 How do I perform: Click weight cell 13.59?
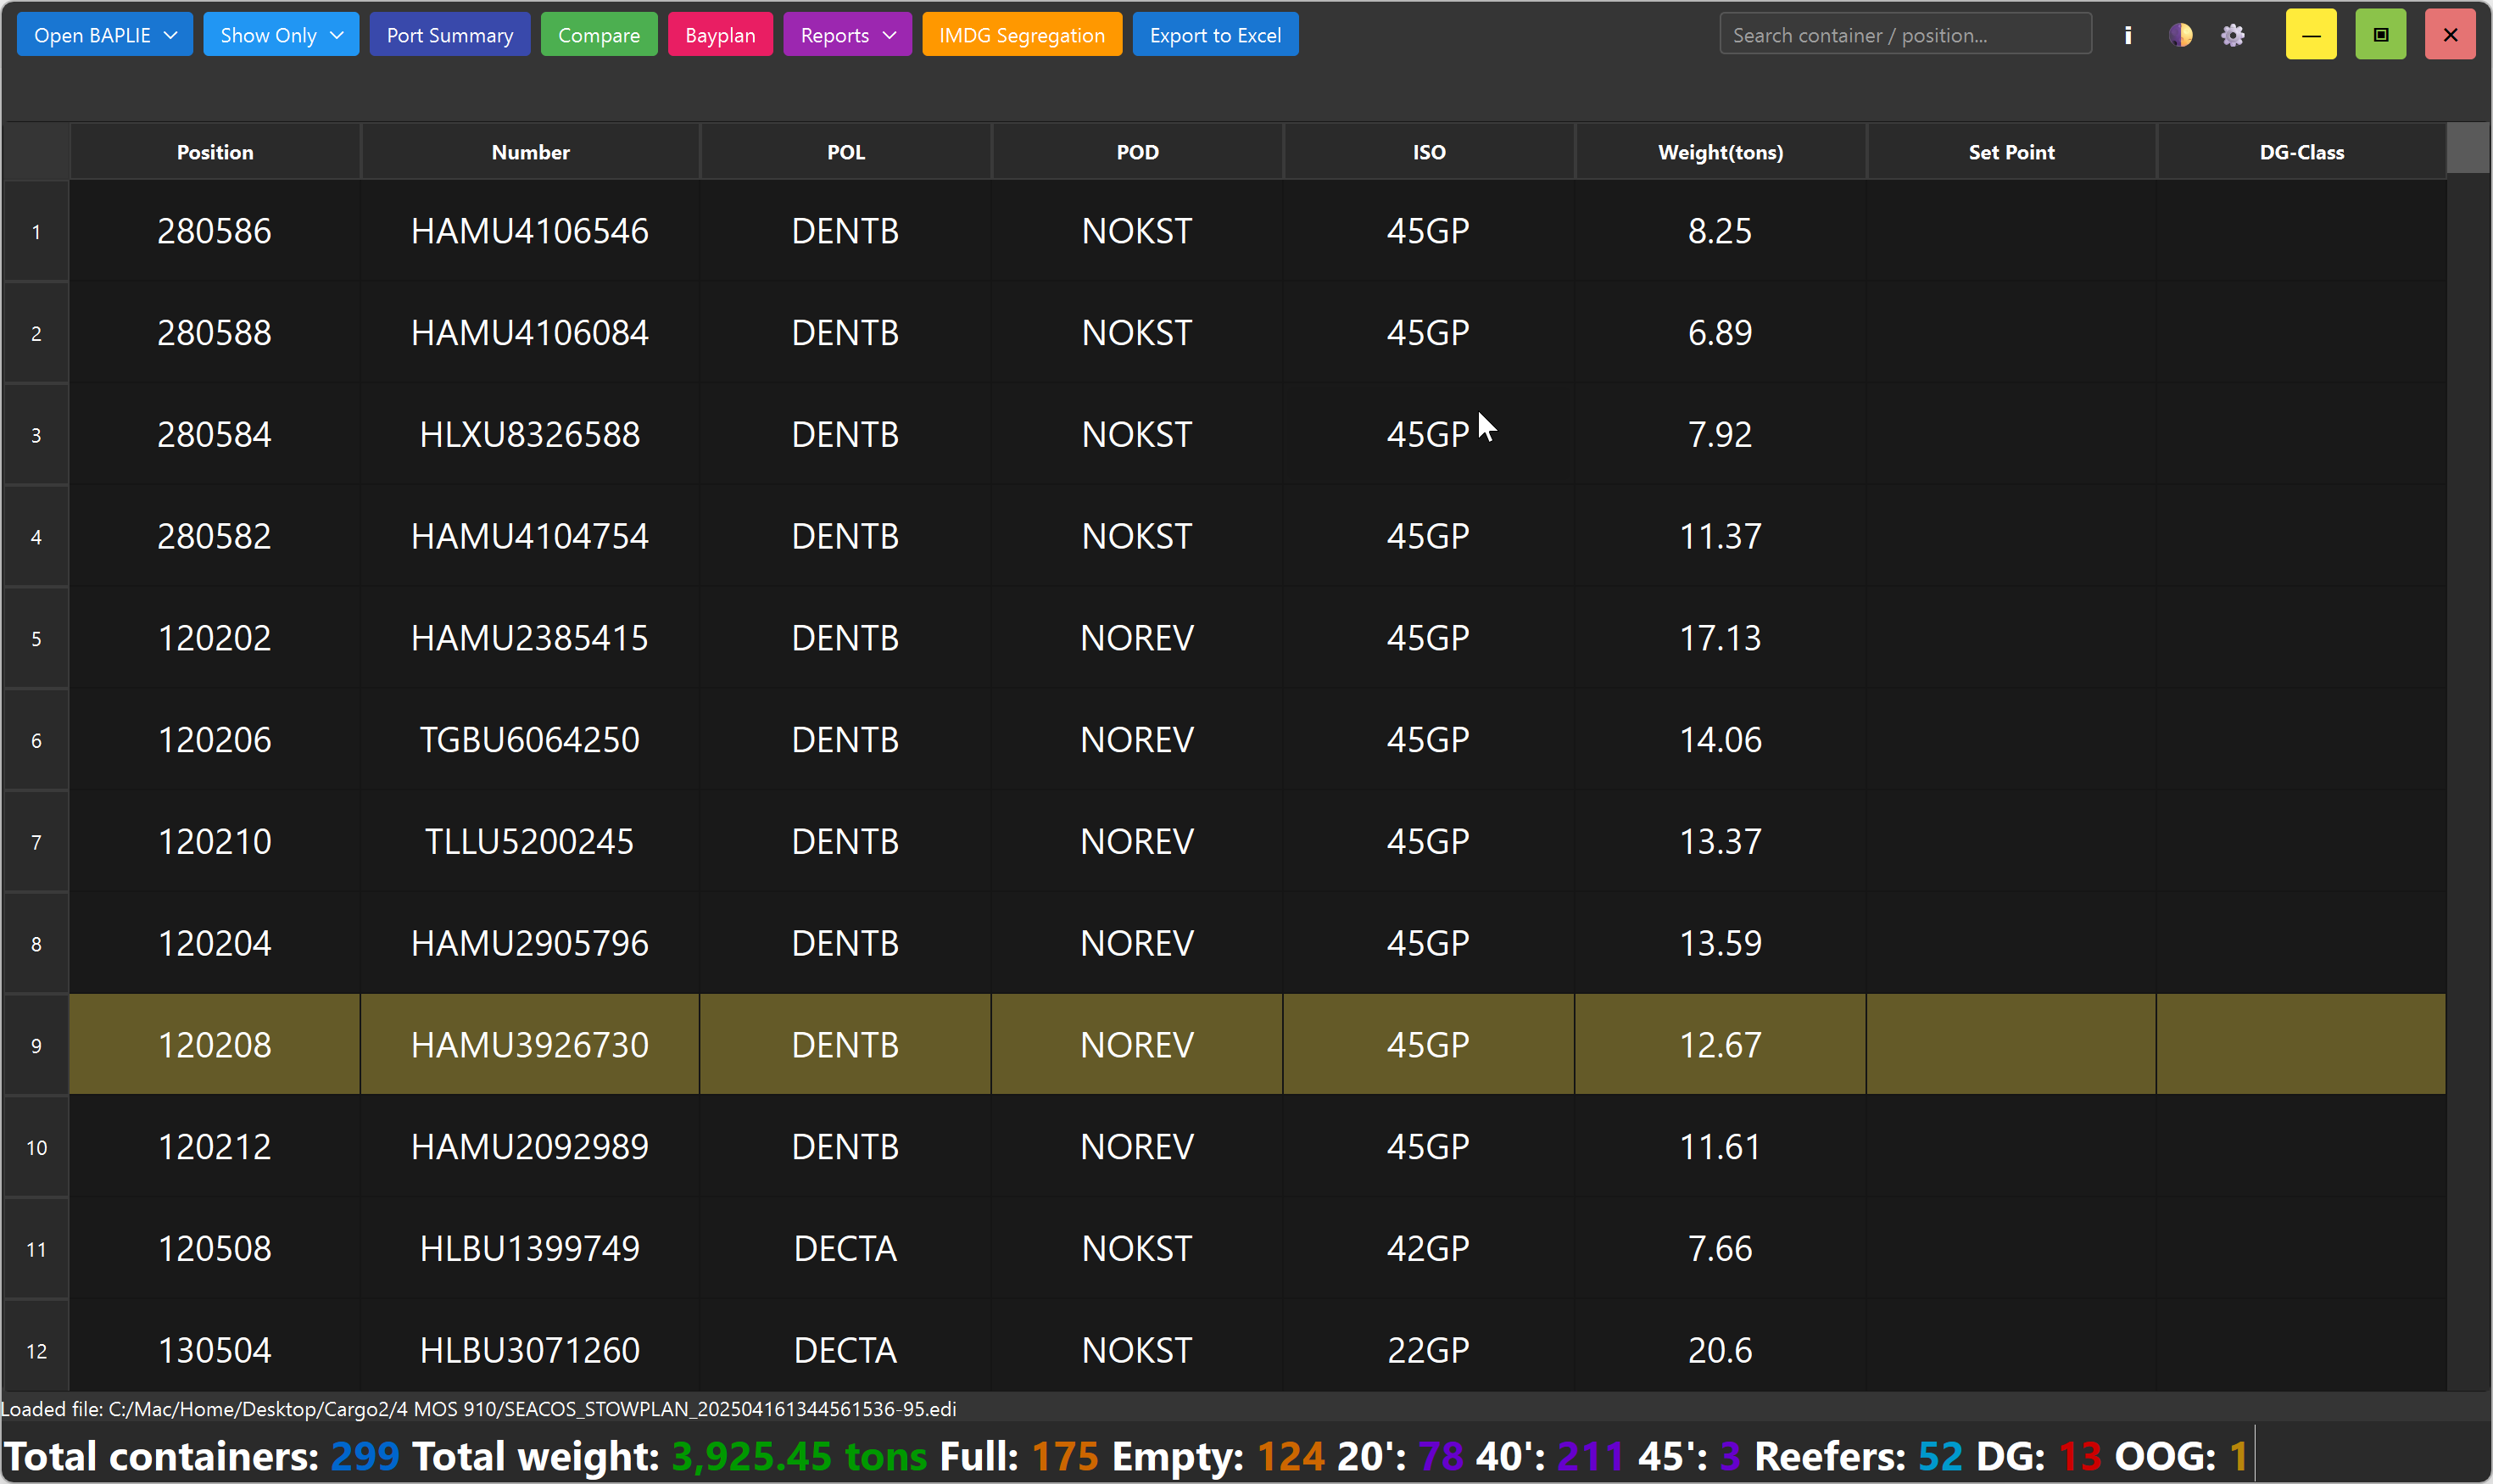click(x=1720, y=943)
